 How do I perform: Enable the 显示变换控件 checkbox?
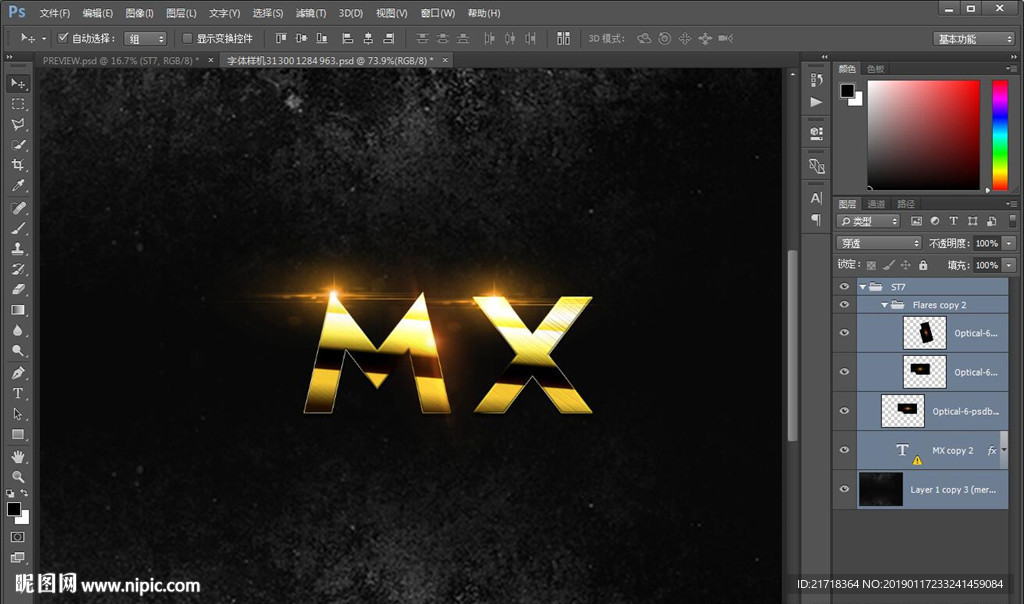pyautogui.click(x=187, y=38)
